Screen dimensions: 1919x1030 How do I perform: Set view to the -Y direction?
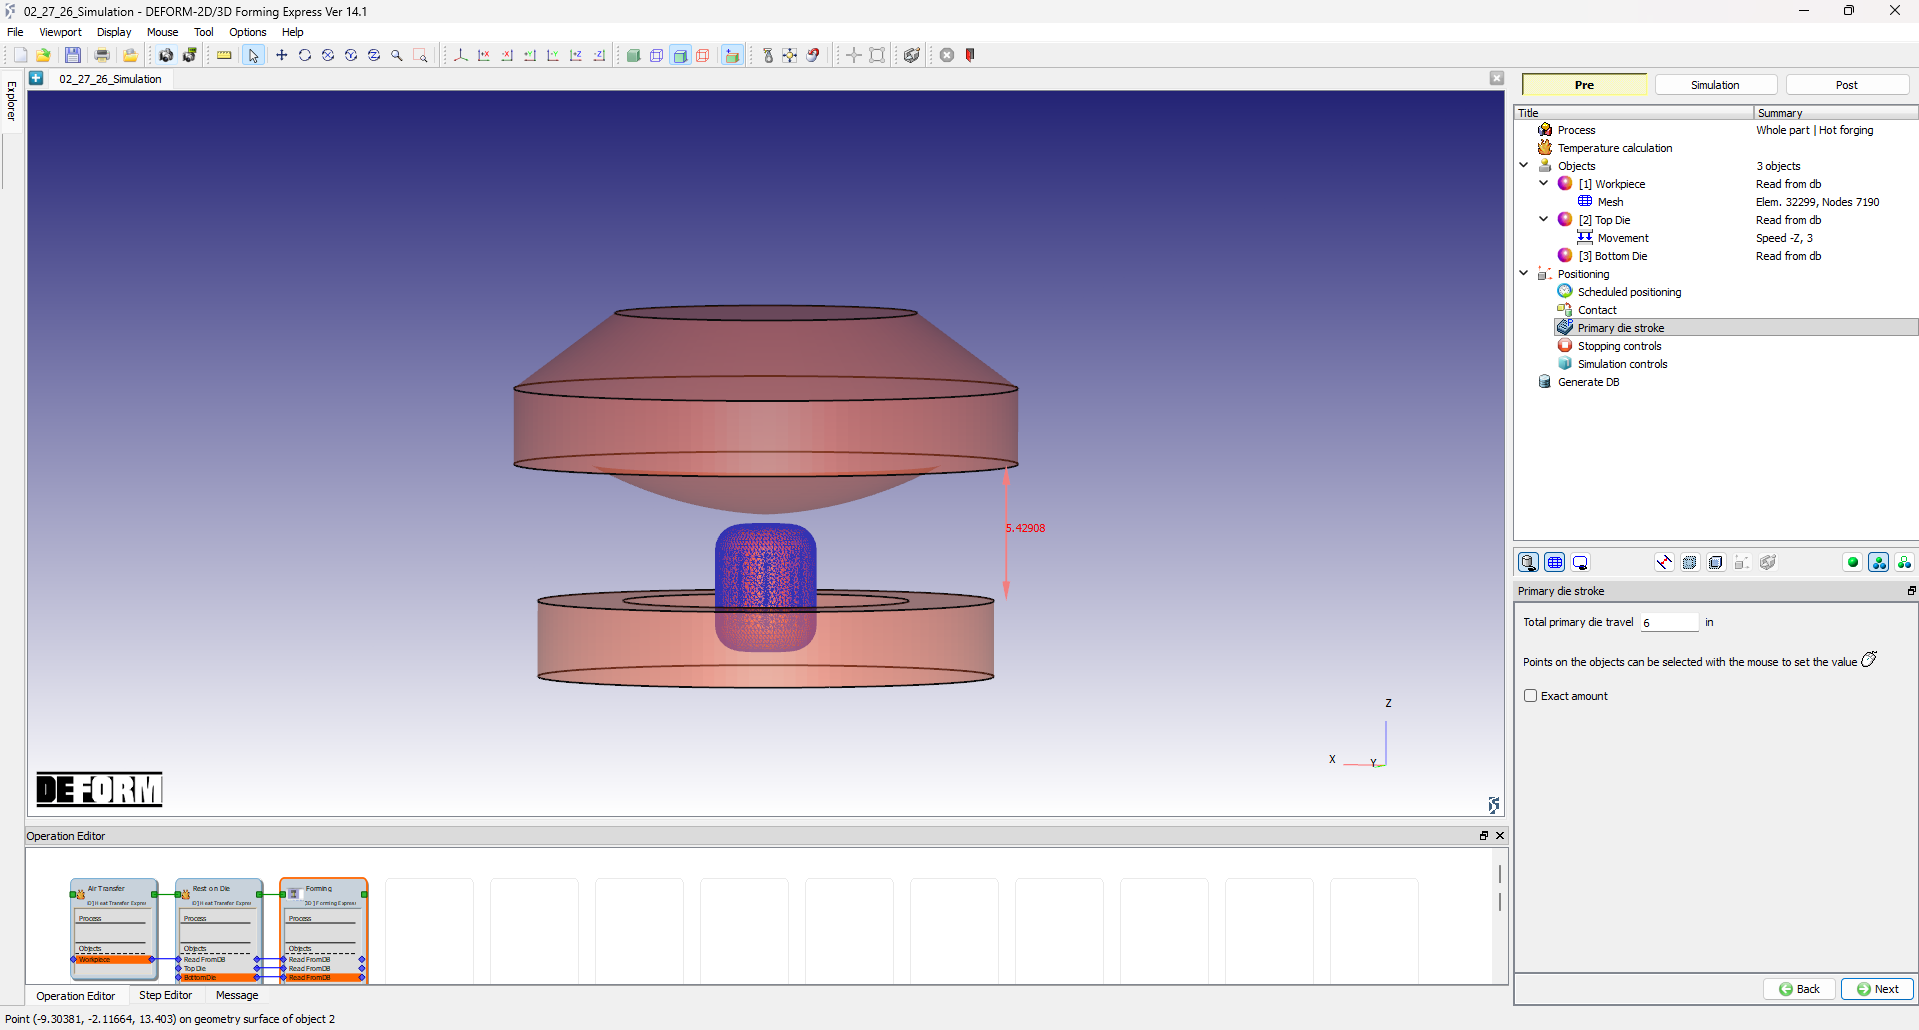pos(553,55)
